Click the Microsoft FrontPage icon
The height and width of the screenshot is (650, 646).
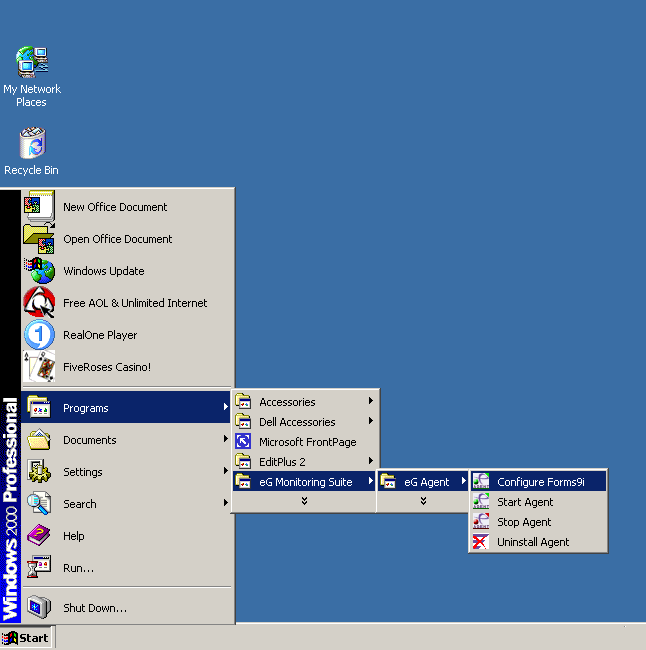243,441
